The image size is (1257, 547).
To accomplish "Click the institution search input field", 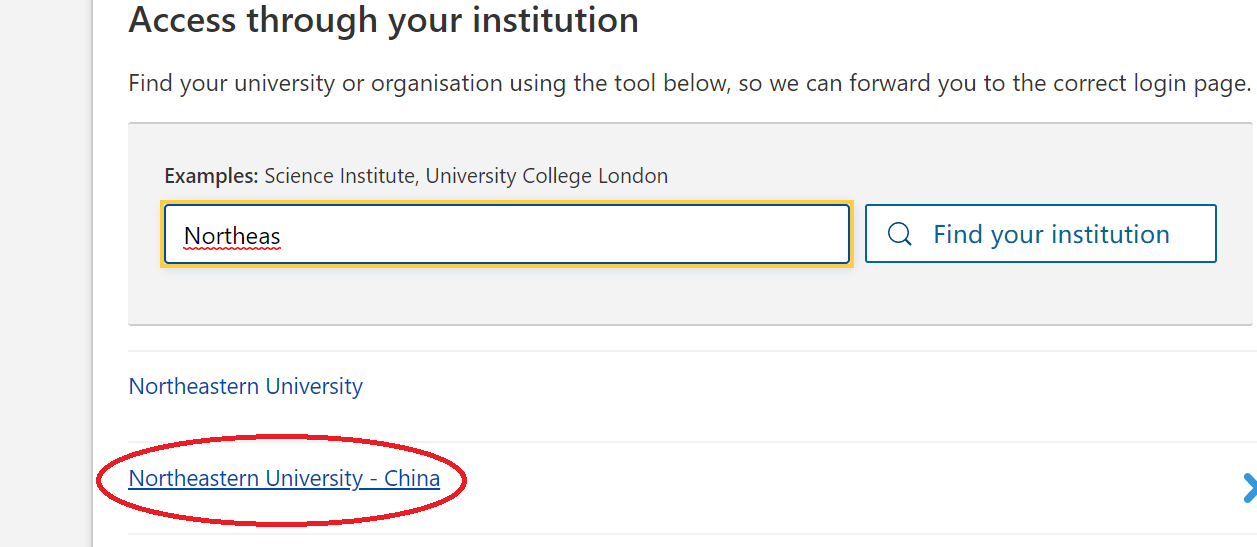I will 506,234.
